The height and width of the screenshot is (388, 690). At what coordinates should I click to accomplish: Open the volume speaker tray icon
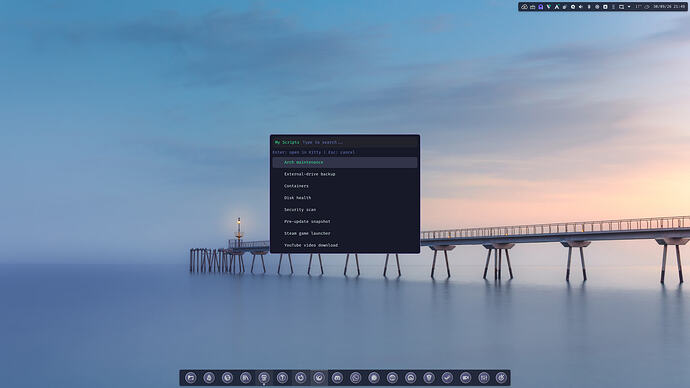pyautogui.click(x=581, y=7)
